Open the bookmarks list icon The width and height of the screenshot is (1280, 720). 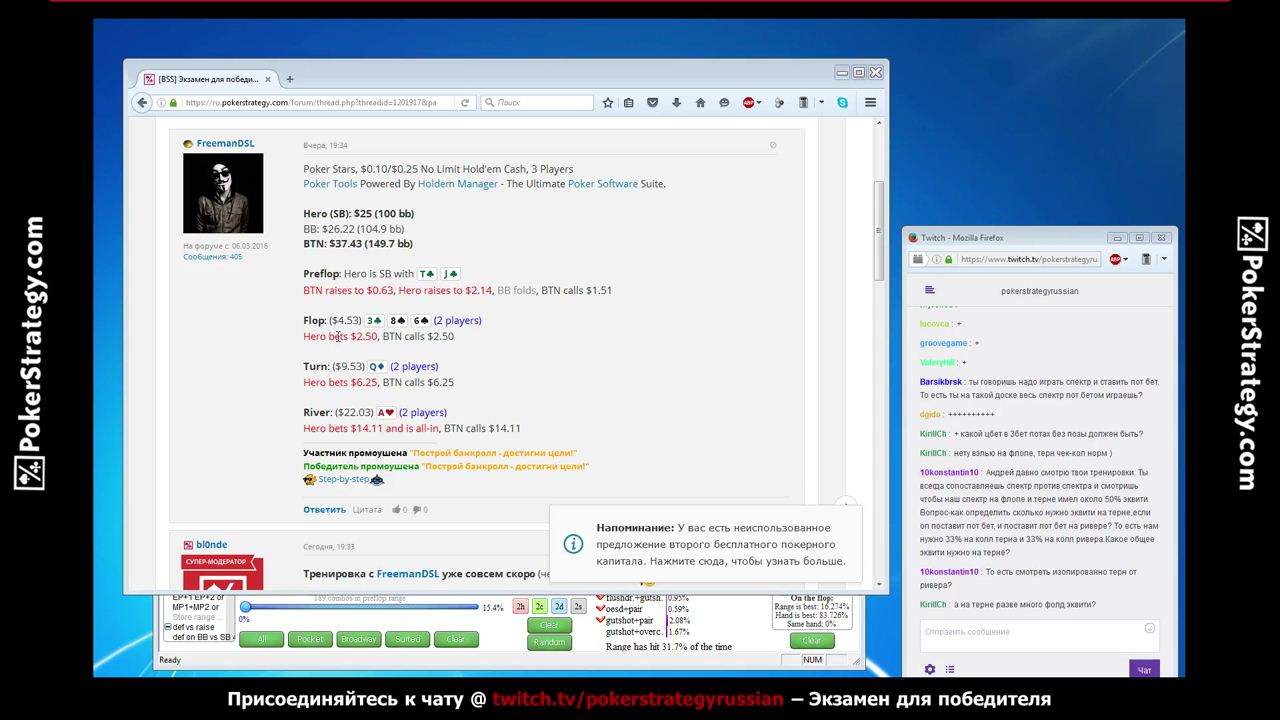pos(629,102)
